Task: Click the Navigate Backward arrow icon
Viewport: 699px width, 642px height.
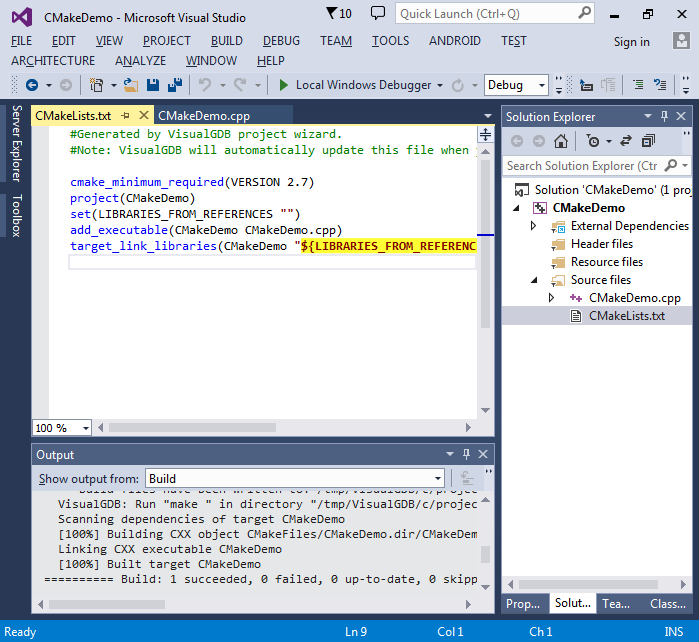Action: tap(32, 85)
